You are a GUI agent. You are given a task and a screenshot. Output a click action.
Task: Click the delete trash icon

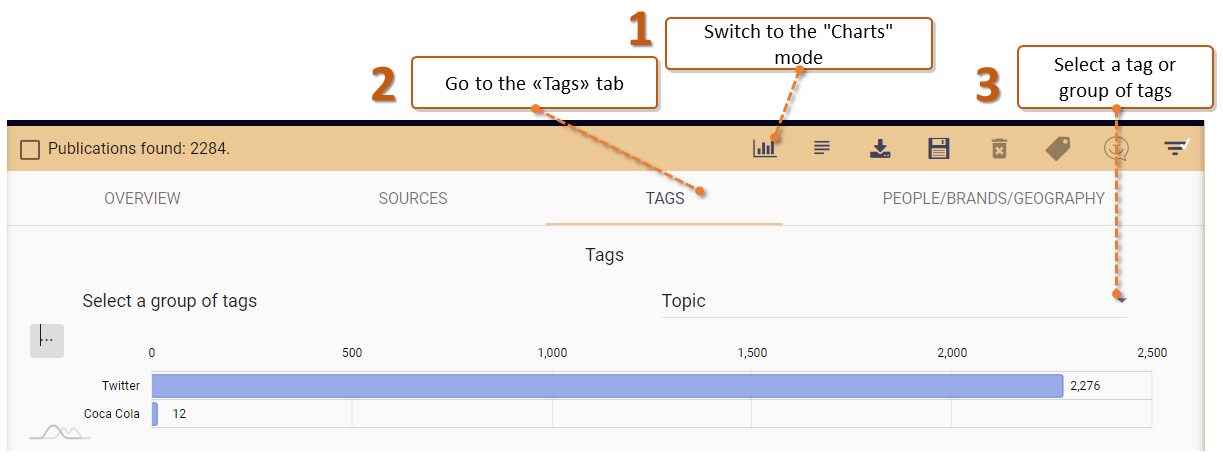click(998, 149)
